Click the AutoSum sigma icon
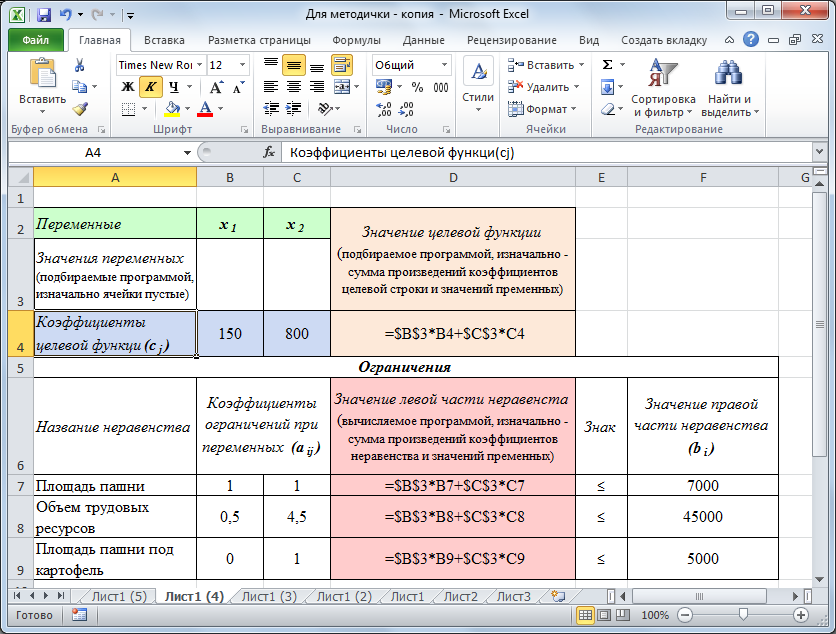Viewport: 836px width, 634px height. pos(607,65)
